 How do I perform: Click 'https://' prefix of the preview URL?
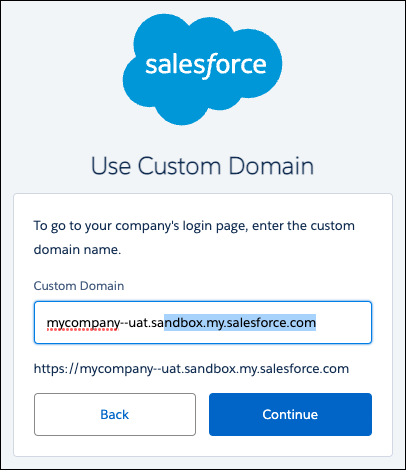pos(56,369)
